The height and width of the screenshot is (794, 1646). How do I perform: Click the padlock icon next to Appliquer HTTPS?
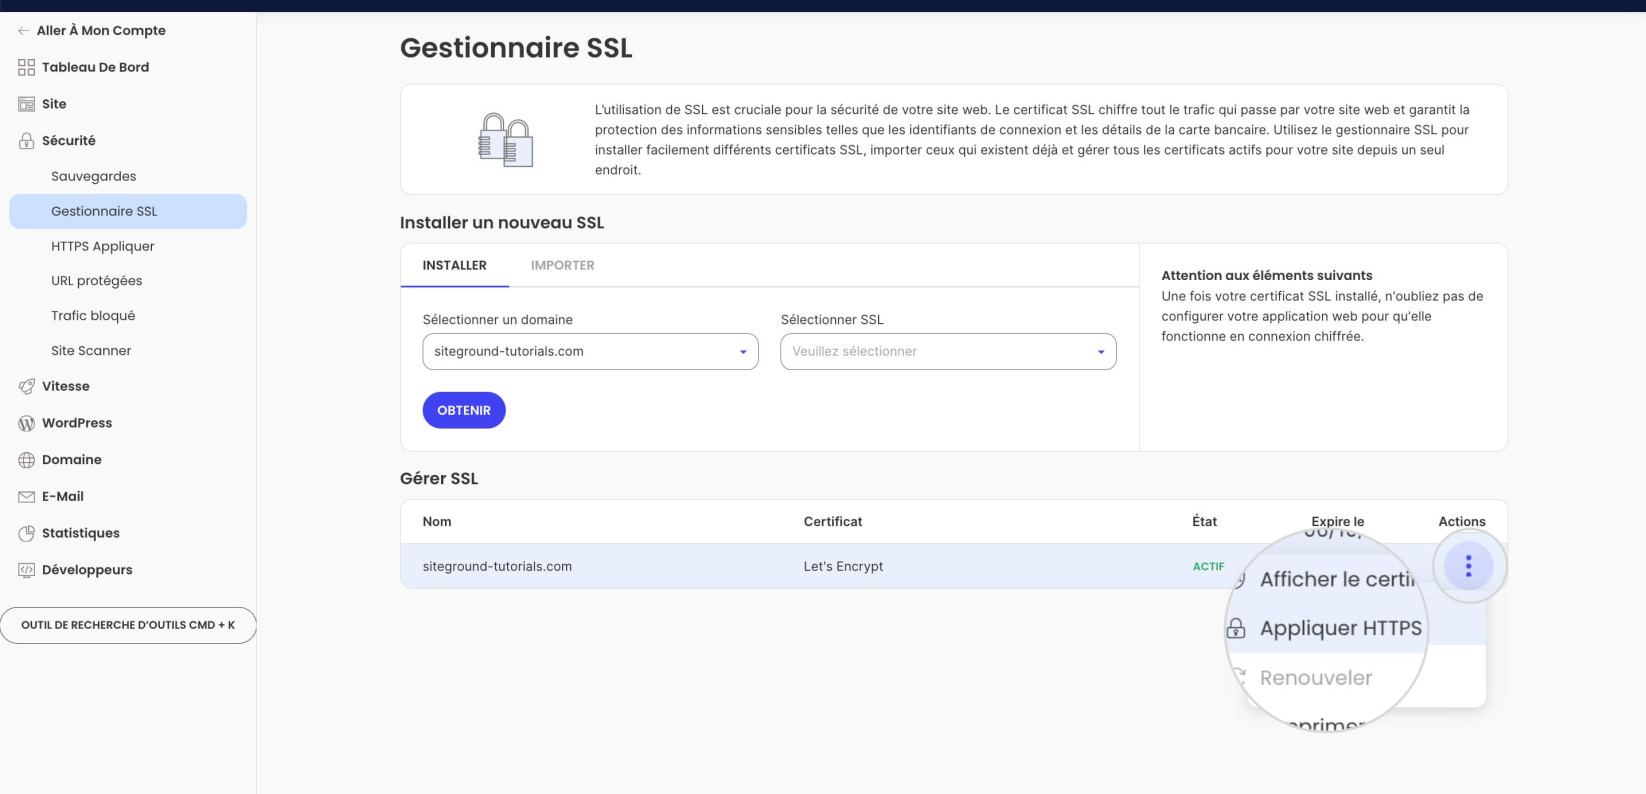click(x=1236, y=628)
